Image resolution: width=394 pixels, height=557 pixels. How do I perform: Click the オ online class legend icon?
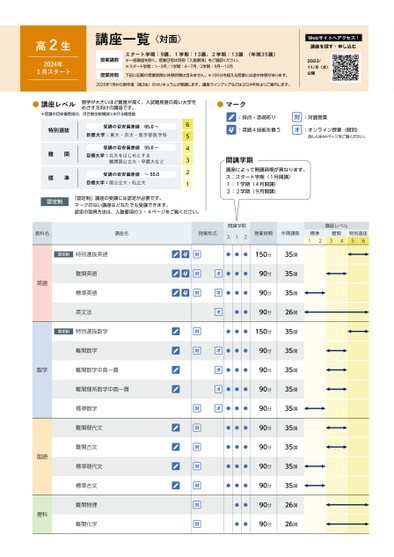point(297,130)
